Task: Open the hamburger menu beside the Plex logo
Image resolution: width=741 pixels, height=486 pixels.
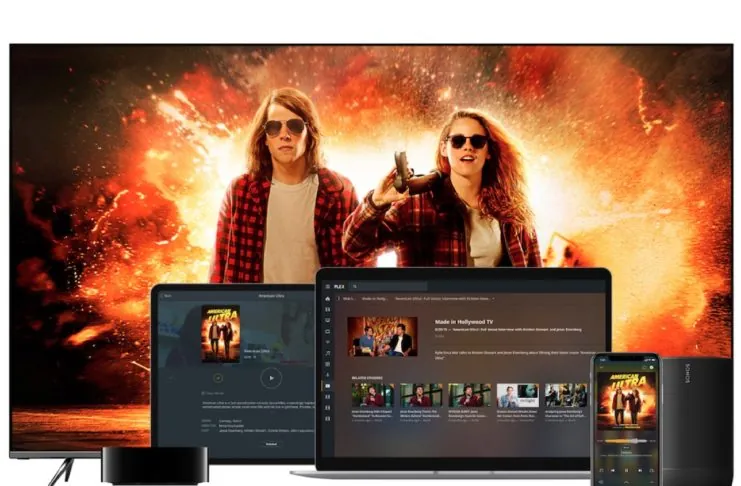Action: [x=327, y=286]
